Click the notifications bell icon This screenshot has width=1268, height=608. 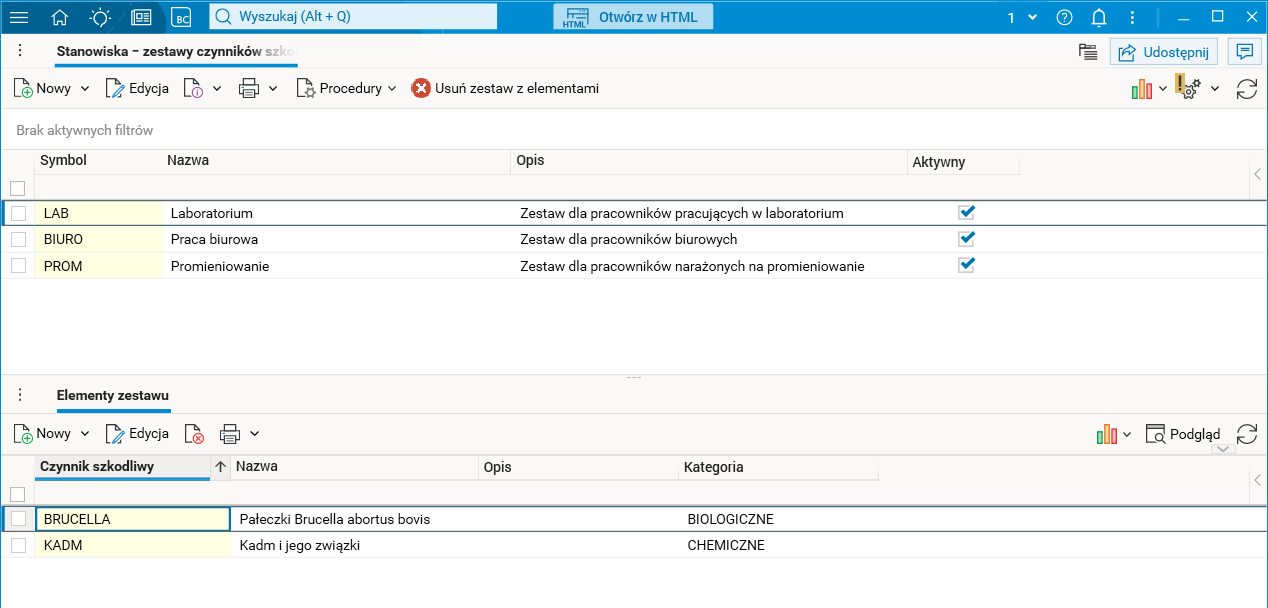(1100, 16)
